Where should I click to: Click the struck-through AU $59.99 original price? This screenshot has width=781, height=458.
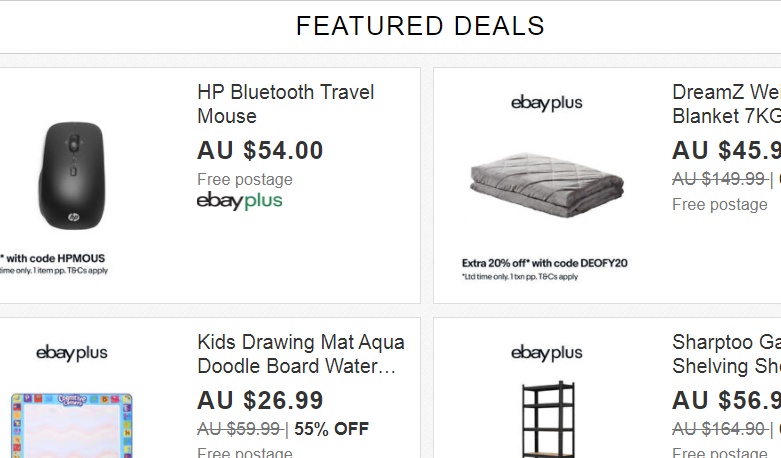pos(238,429)
